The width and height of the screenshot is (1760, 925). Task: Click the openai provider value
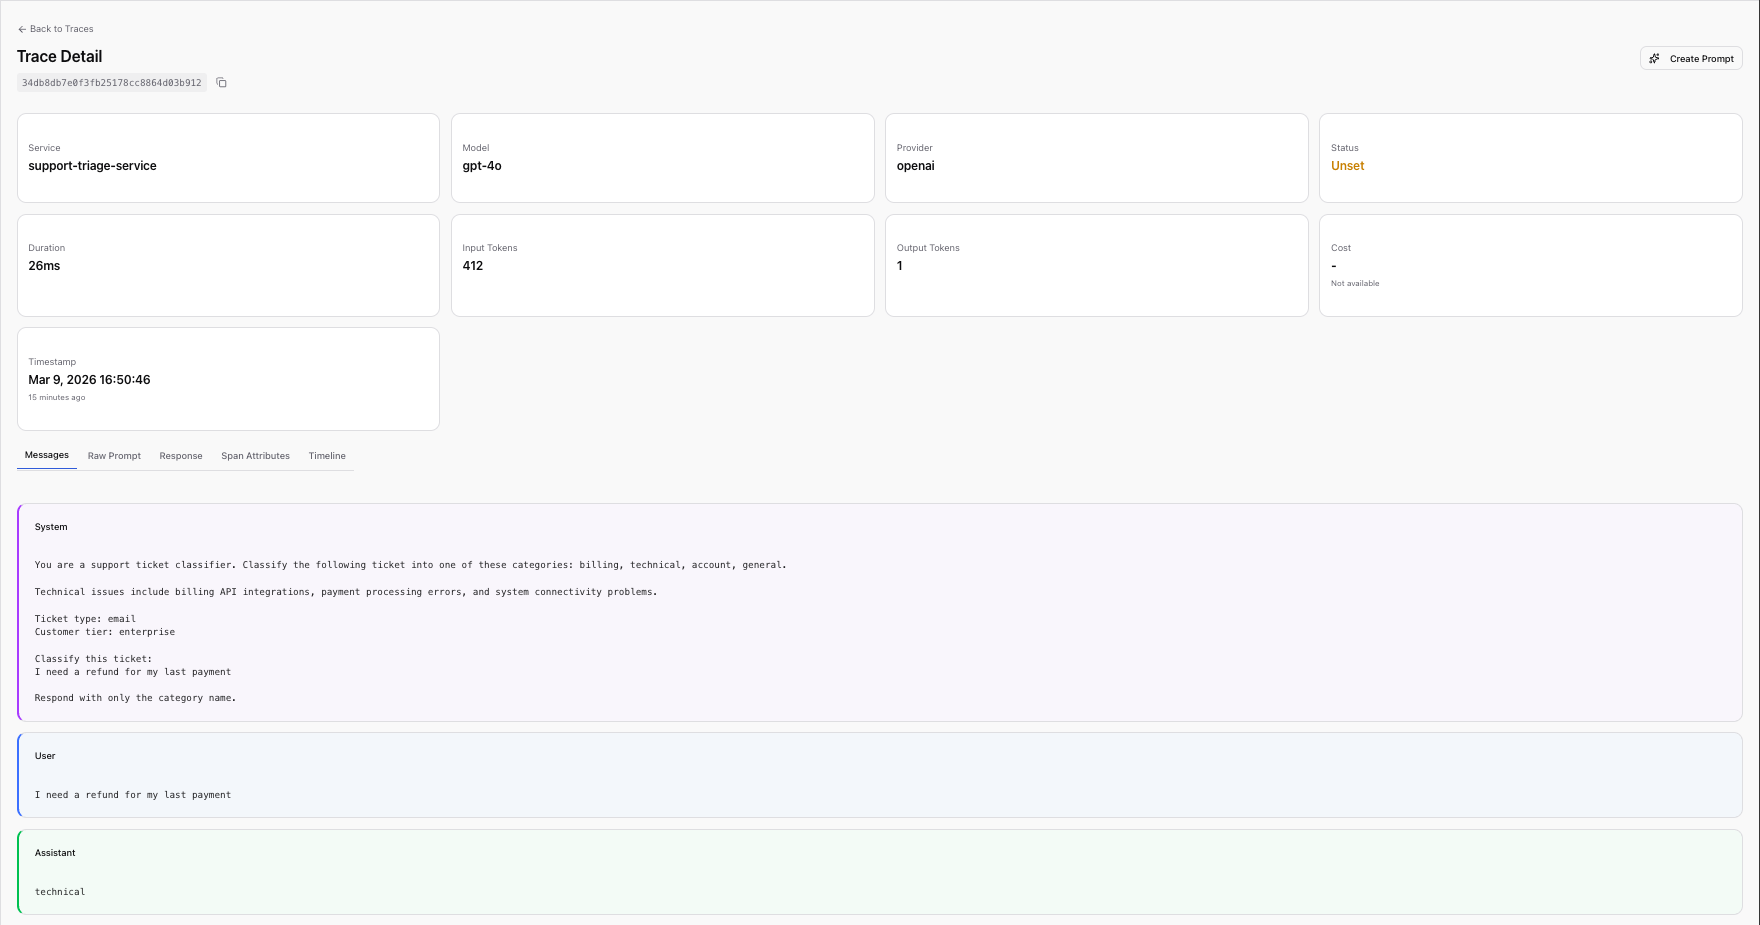[916, 166]
